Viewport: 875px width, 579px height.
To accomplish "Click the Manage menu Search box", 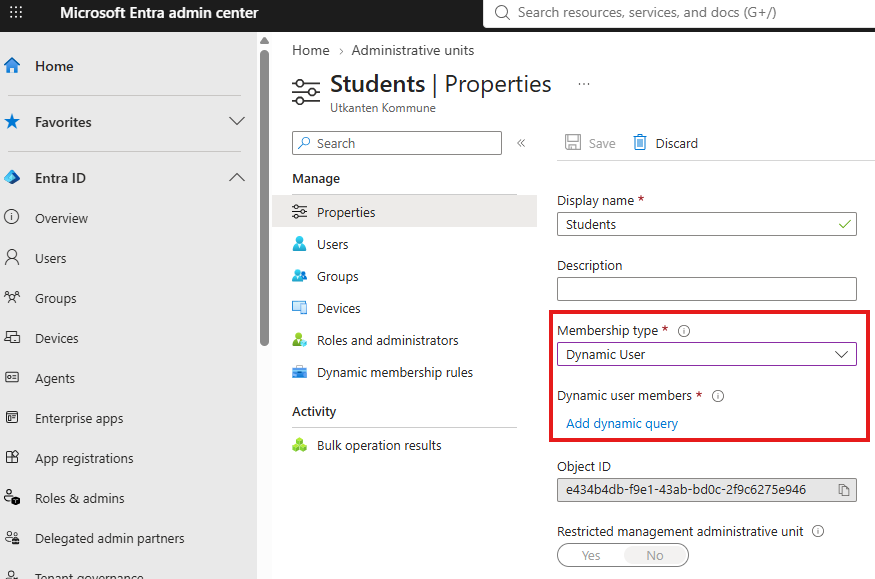I will (x=397, y=143).
